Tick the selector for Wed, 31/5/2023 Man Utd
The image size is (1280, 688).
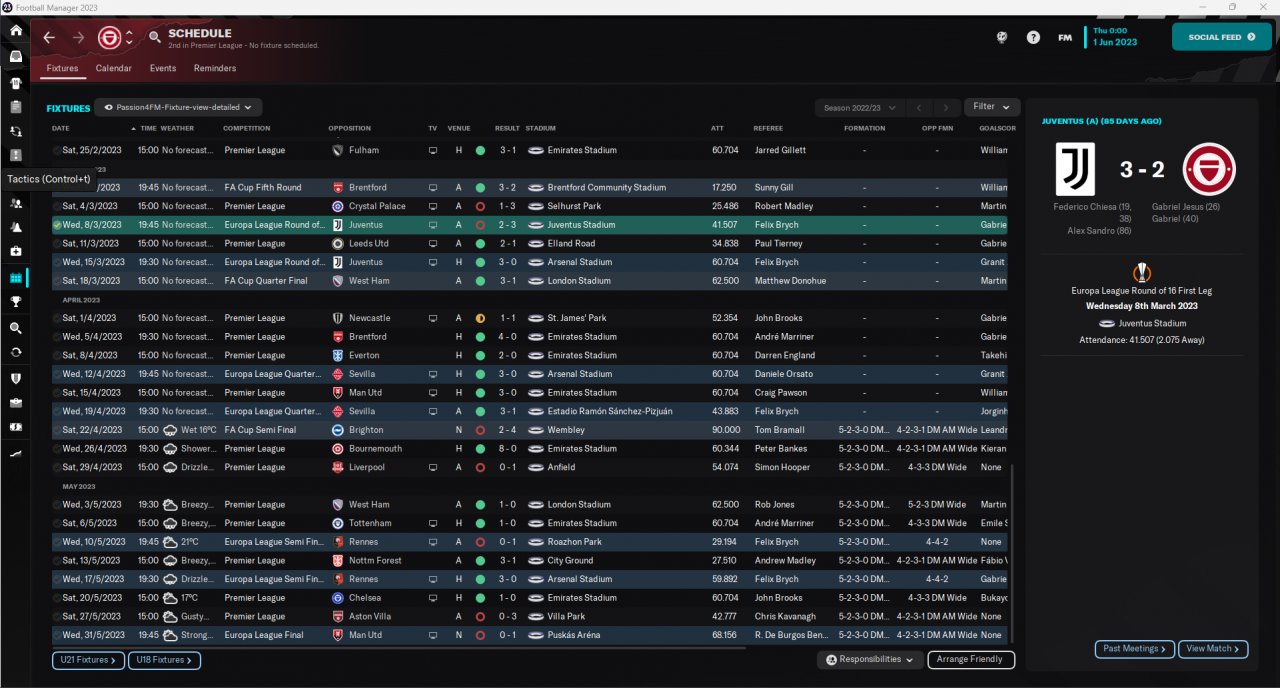pos(57,635)
